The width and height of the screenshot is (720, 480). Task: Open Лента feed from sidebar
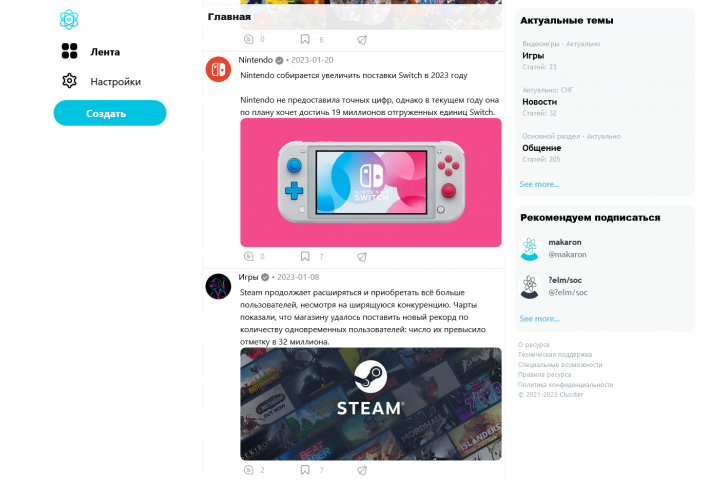(91, 51)
